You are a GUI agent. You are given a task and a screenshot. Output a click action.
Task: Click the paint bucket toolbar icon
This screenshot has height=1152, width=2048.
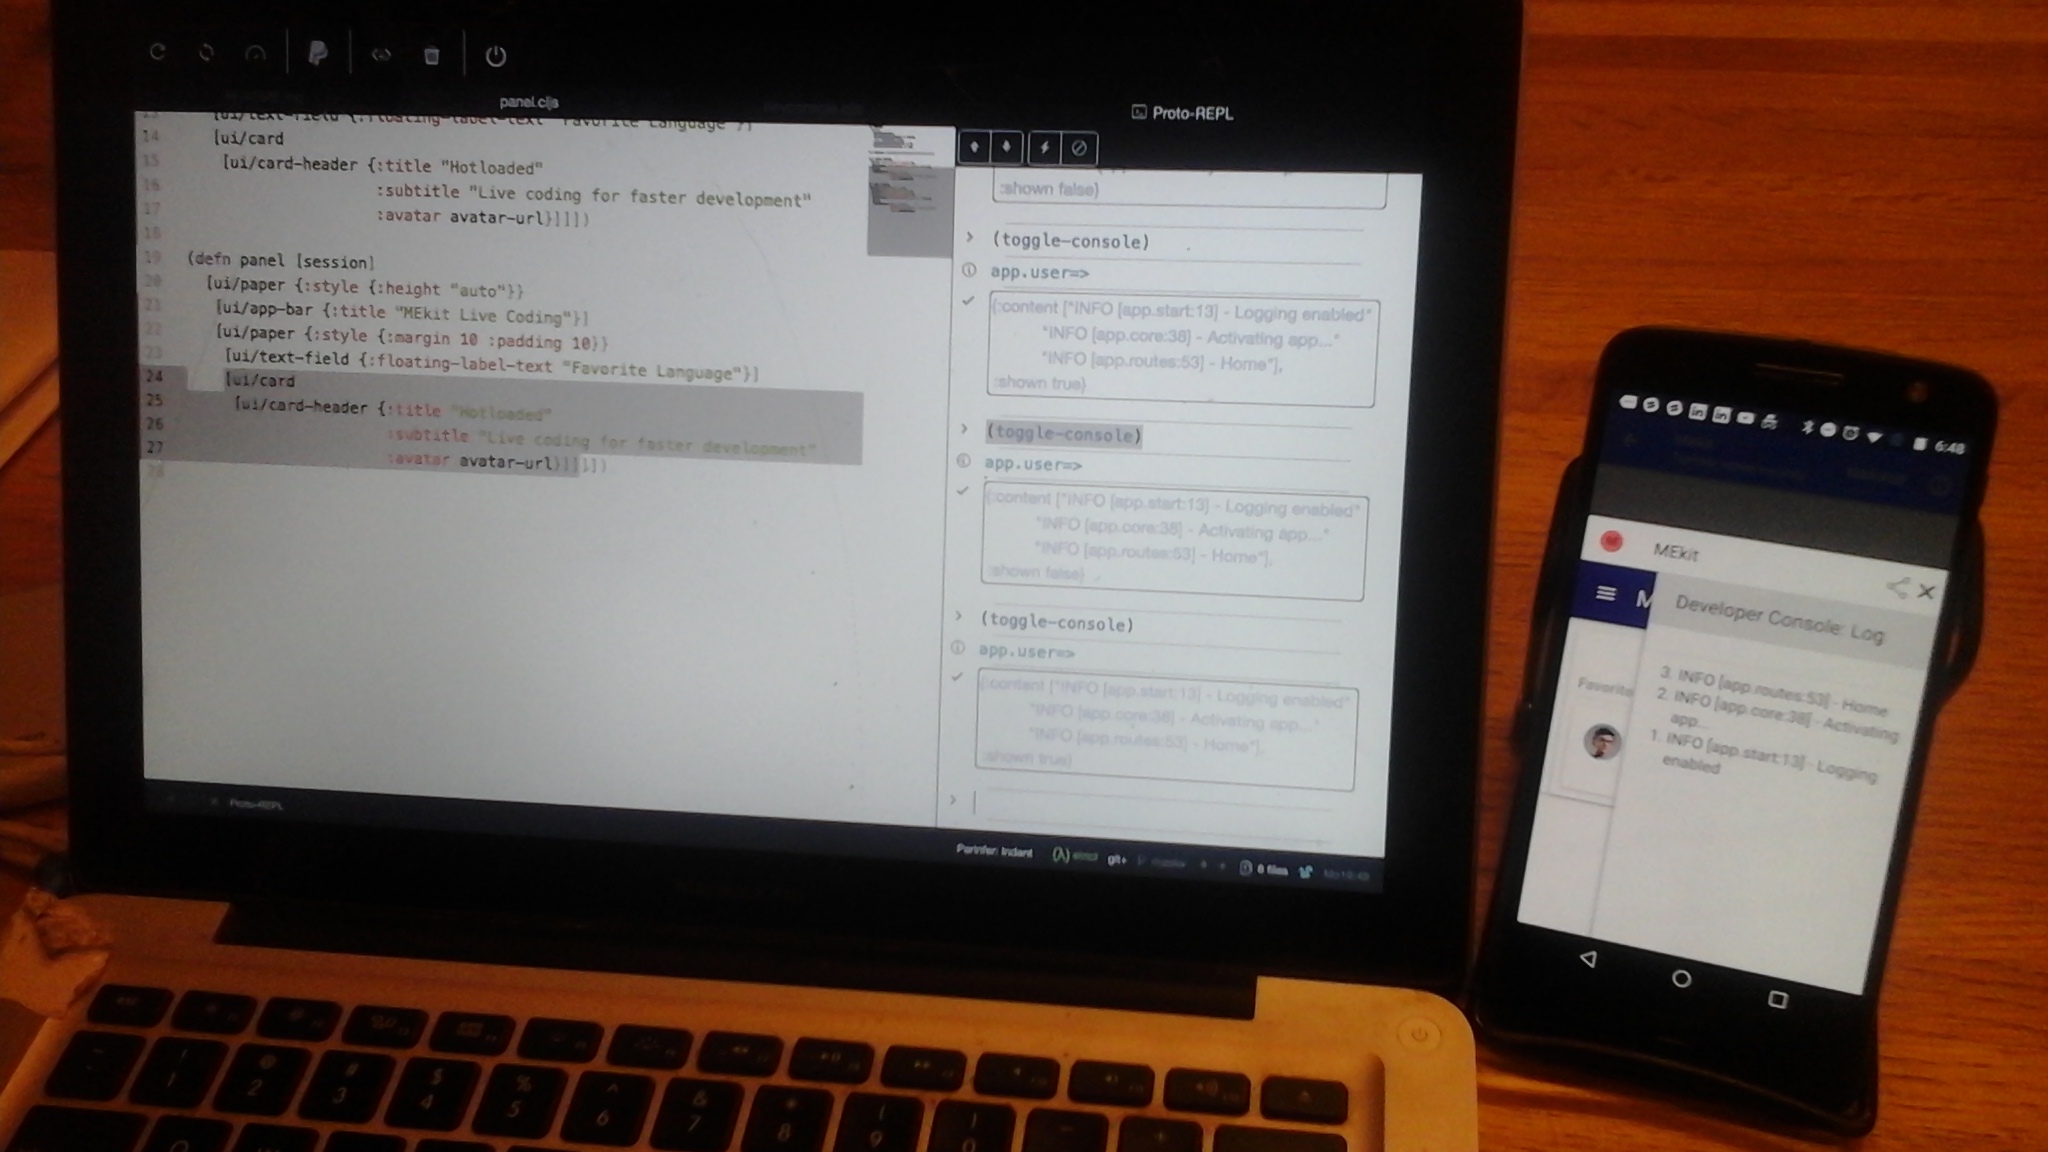coord(318,53)
